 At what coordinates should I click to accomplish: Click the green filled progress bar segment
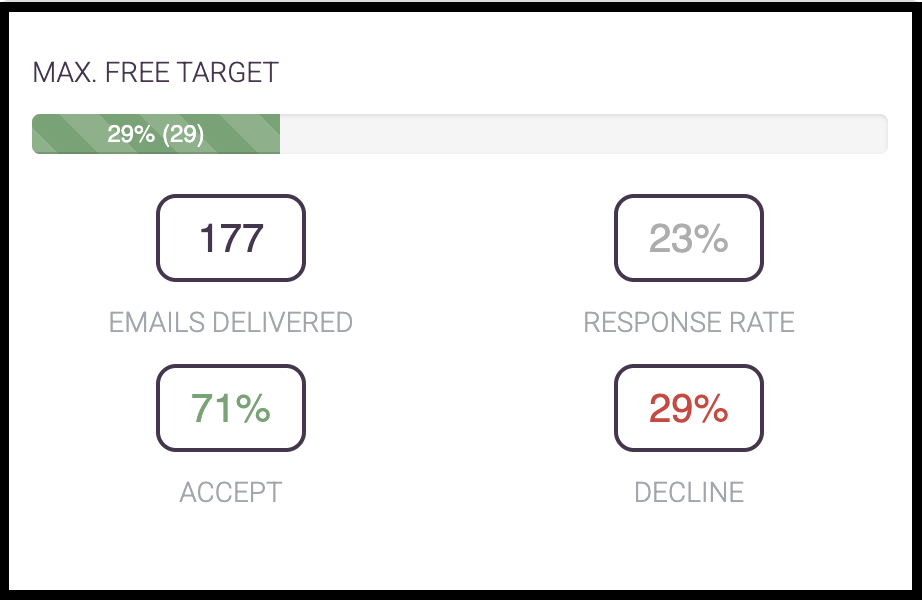pos(156,134)
